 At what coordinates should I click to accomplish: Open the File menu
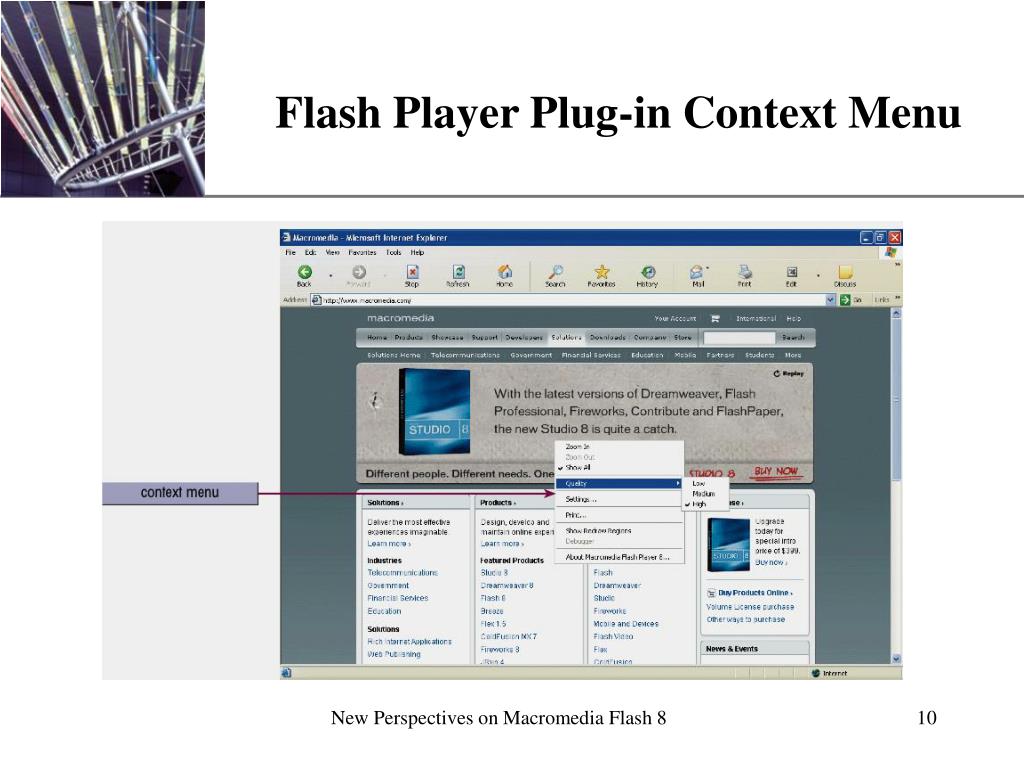291,252
